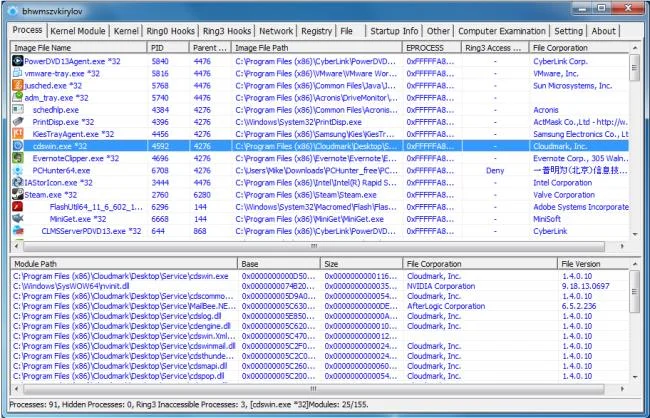The width and height of the screenshot is (650, 418).
Task: Click the Samsung Electronics corporation cell
Action: pos(581,134)
